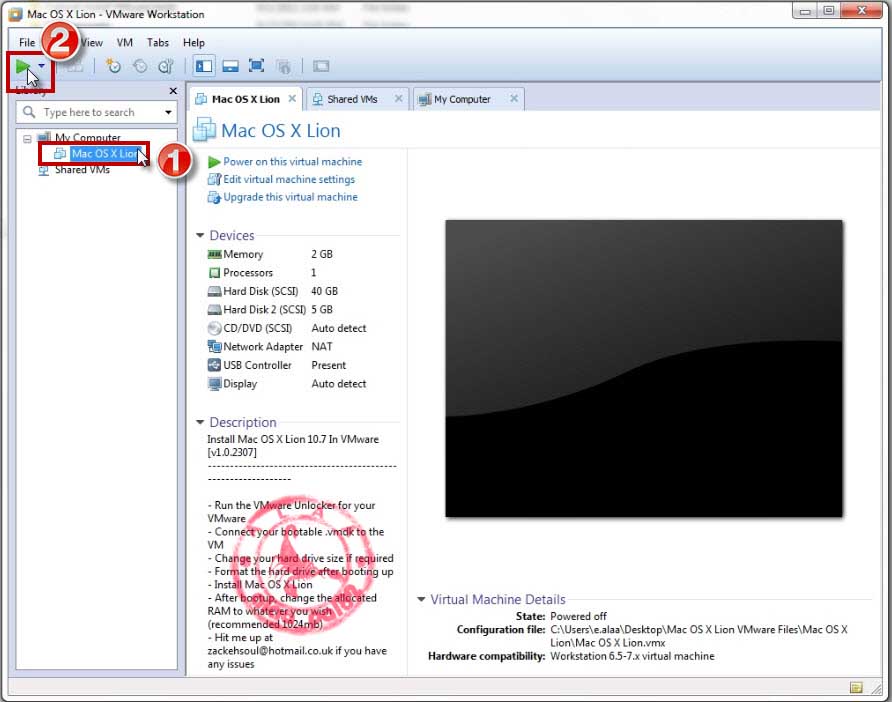
Task: Click the large VM icon beside the title
Action: [x=204, y=129]
